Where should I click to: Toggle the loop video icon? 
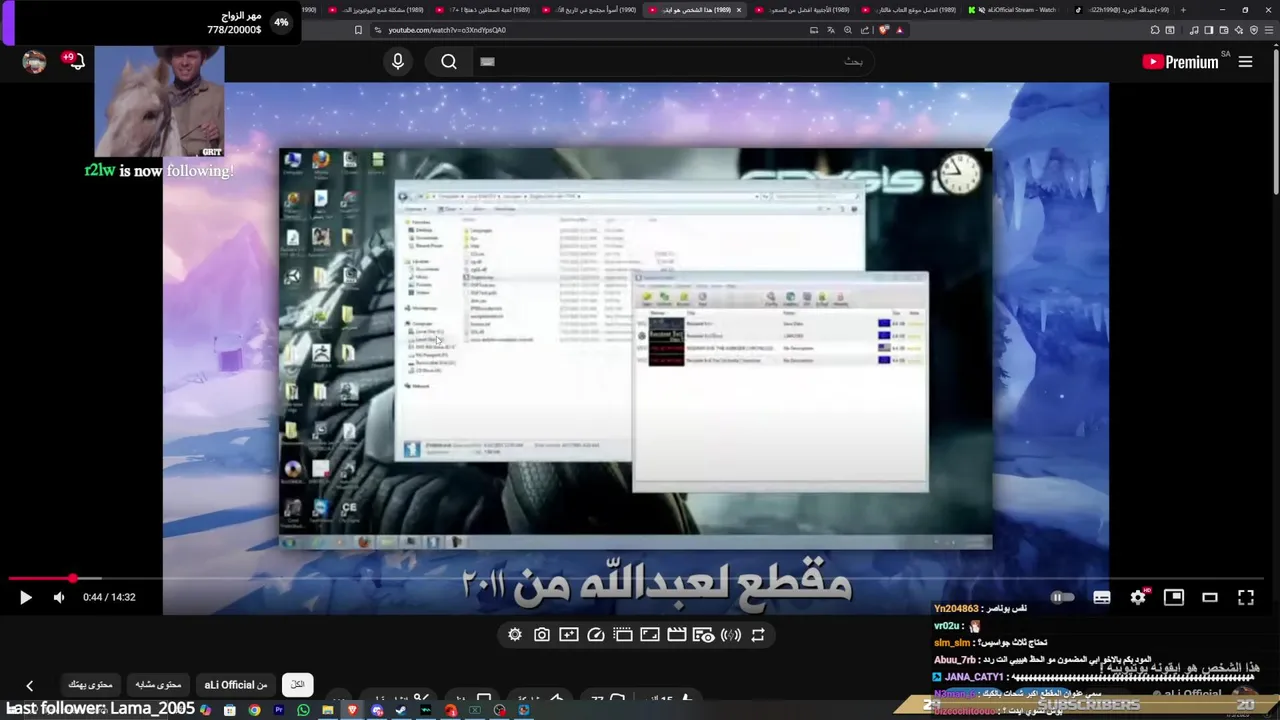pyautogui.click(x=758, y=635)
